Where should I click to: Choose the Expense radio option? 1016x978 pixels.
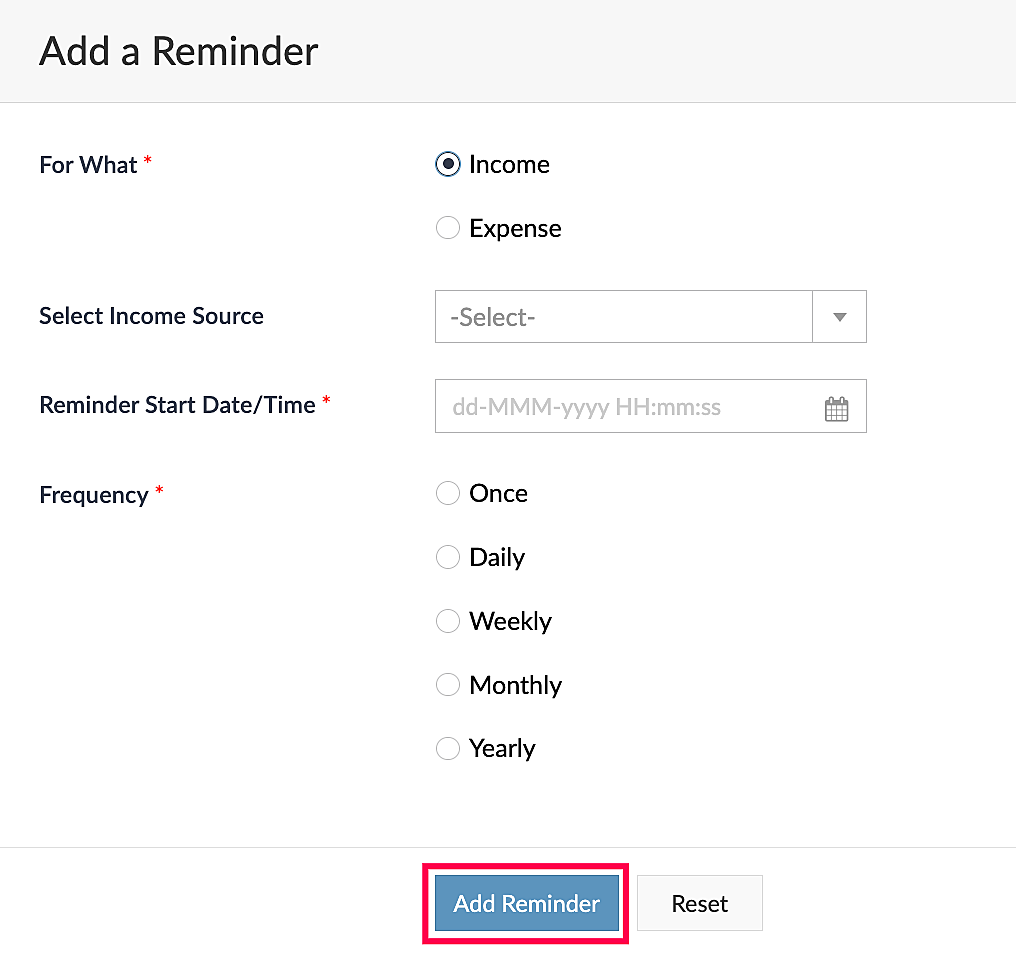pos(448,228)
